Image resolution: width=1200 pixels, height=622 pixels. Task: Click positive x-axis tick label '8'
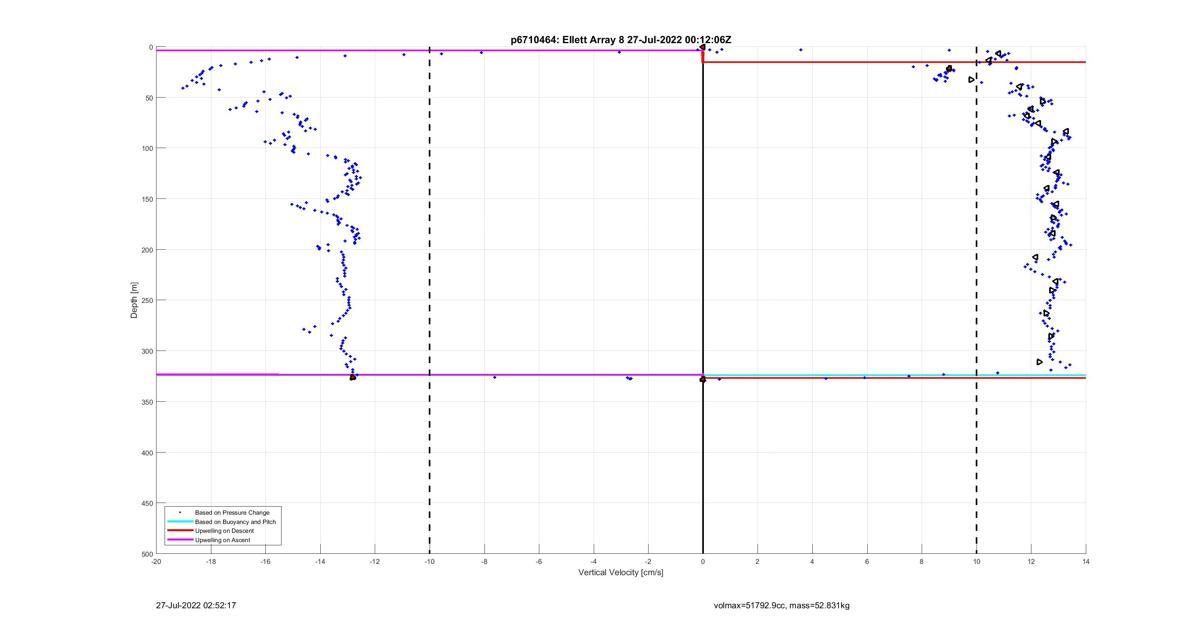pos(922,561)
